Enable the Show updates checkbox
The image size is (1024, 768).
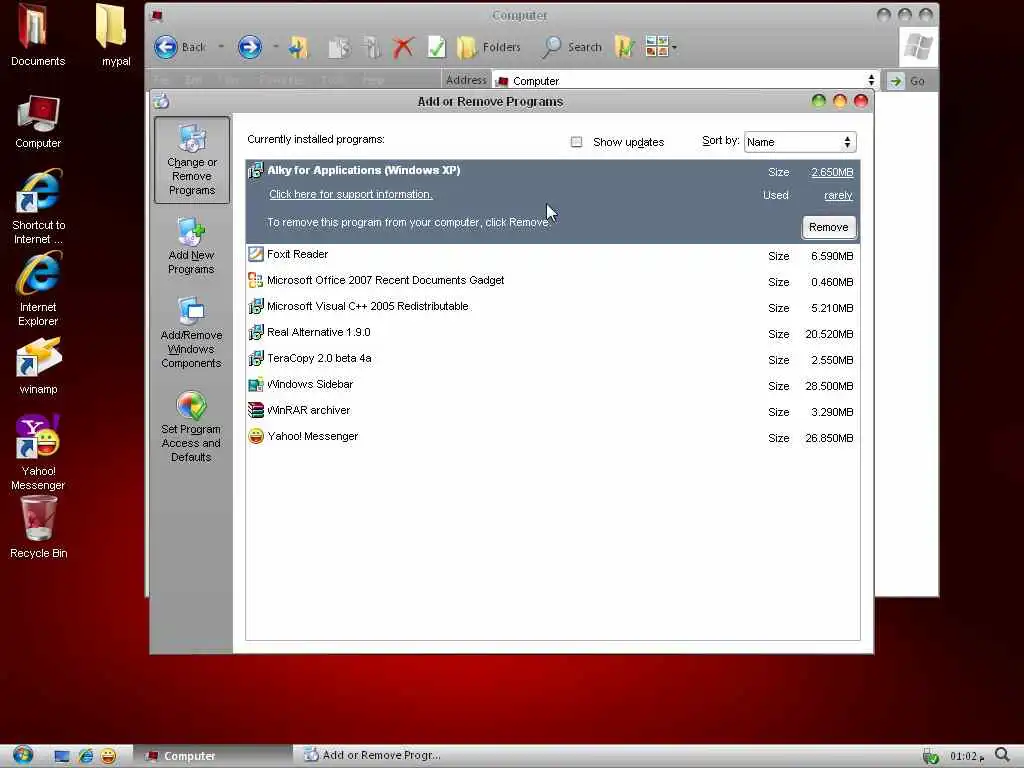point(576,142)
